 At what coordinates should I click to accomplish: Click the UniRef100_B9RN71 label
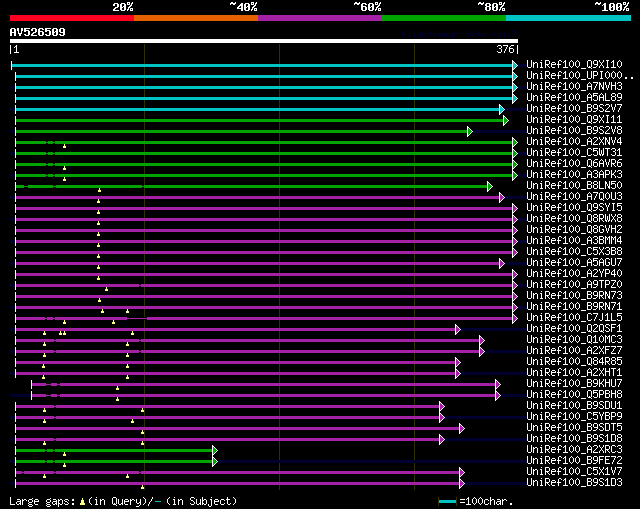pyautogui.click(x=574, y=307)
